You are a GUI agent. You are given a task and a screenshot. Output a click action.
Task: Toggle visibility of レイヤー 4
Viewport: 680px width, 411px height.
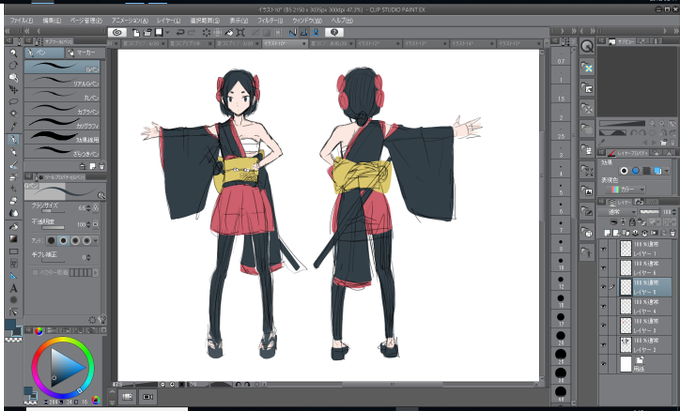point(603,307)
